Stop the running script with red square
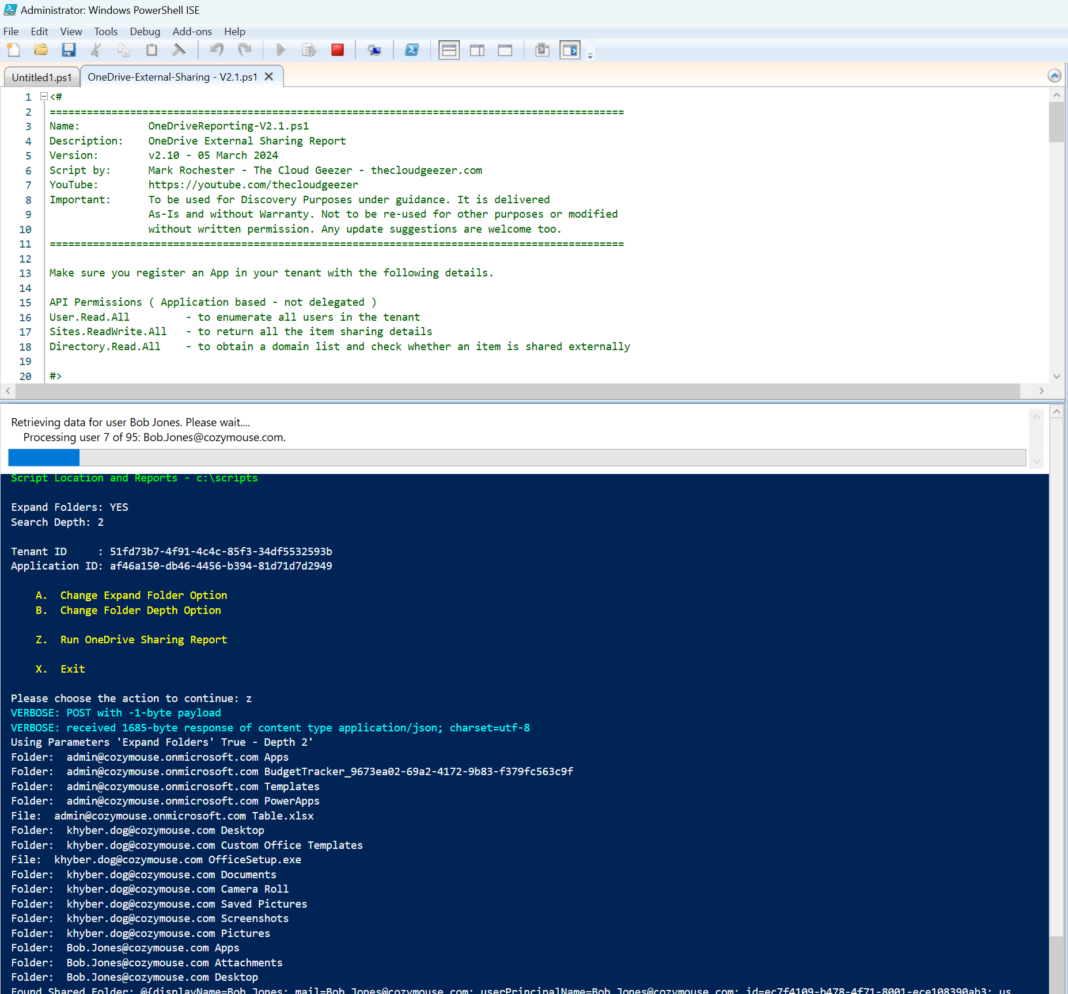The width and height of the screenshot is (1068, 994). click(x=337, y=50)
